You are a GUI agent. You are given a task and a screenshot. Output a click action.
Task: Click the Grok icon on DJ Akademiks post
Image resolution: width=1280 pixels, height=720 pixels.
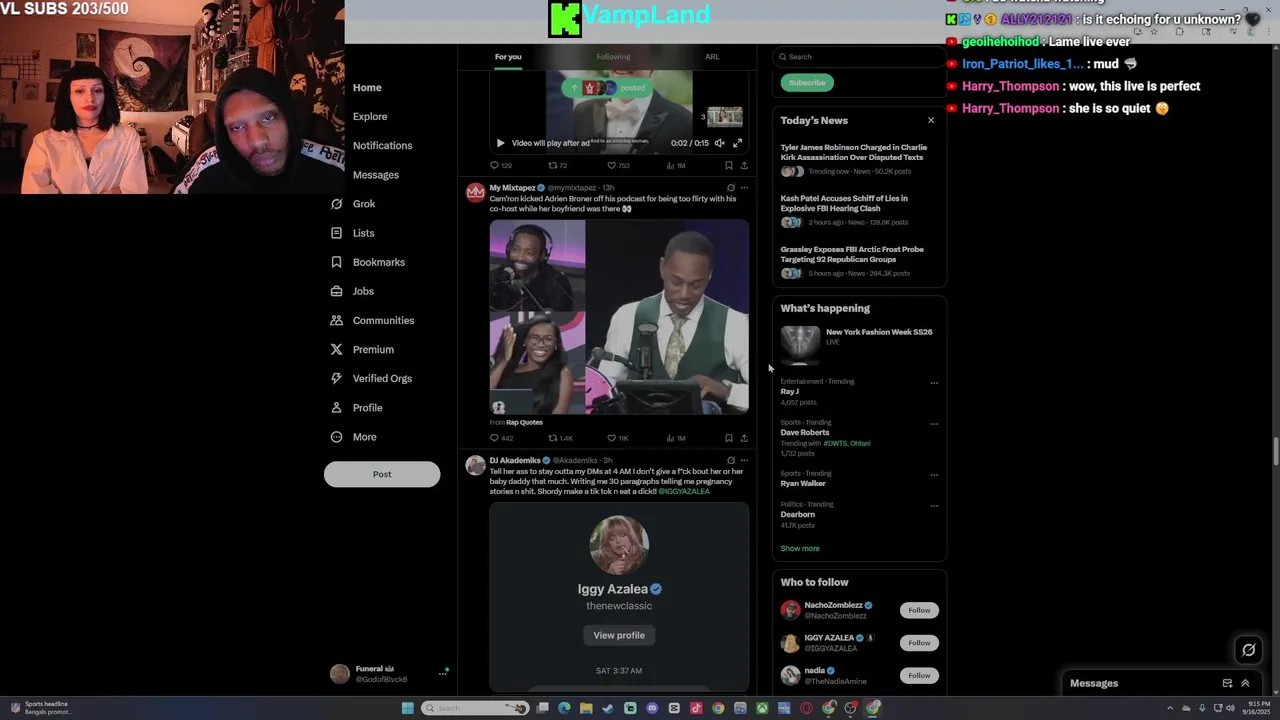click(731, 461)
